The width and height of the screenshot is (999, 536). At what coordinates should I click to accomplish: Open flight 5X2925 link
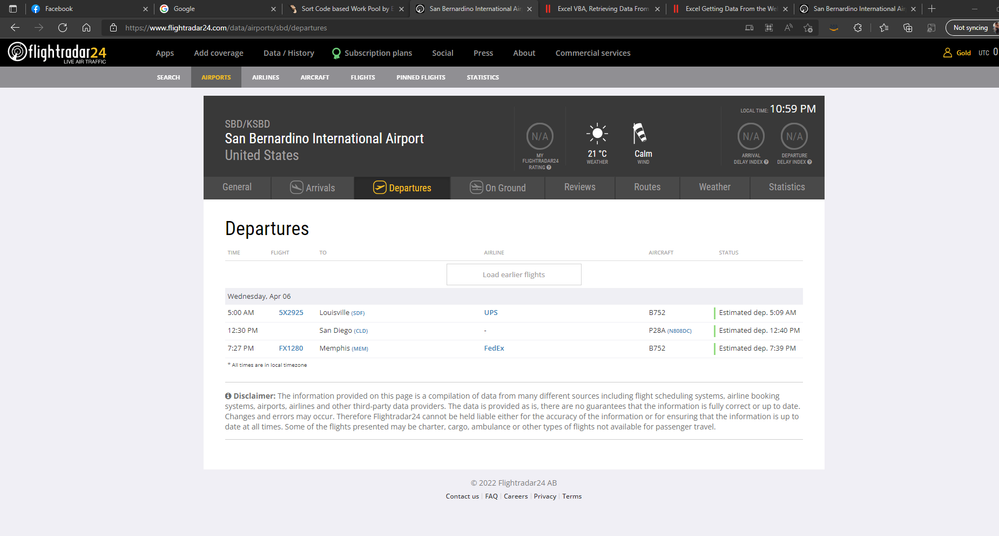coord(291,313)
